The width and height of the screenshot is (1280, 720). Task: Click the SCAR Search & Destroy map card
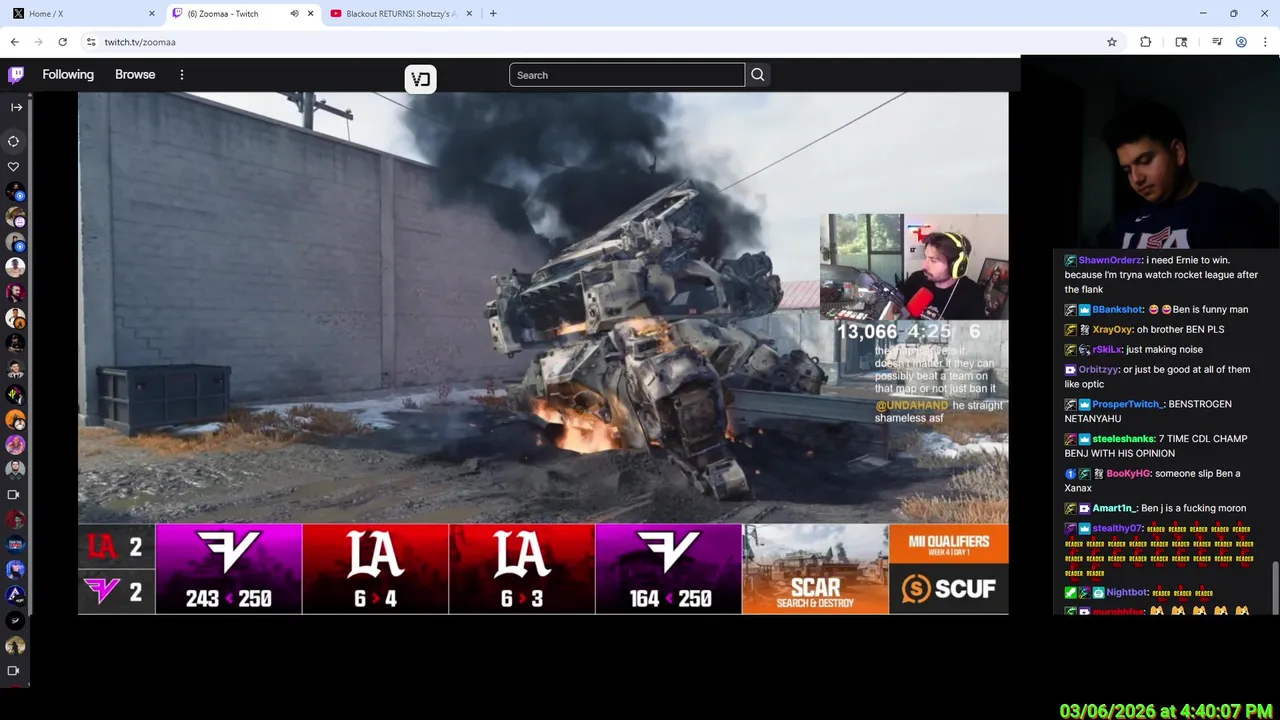[815, 568]
